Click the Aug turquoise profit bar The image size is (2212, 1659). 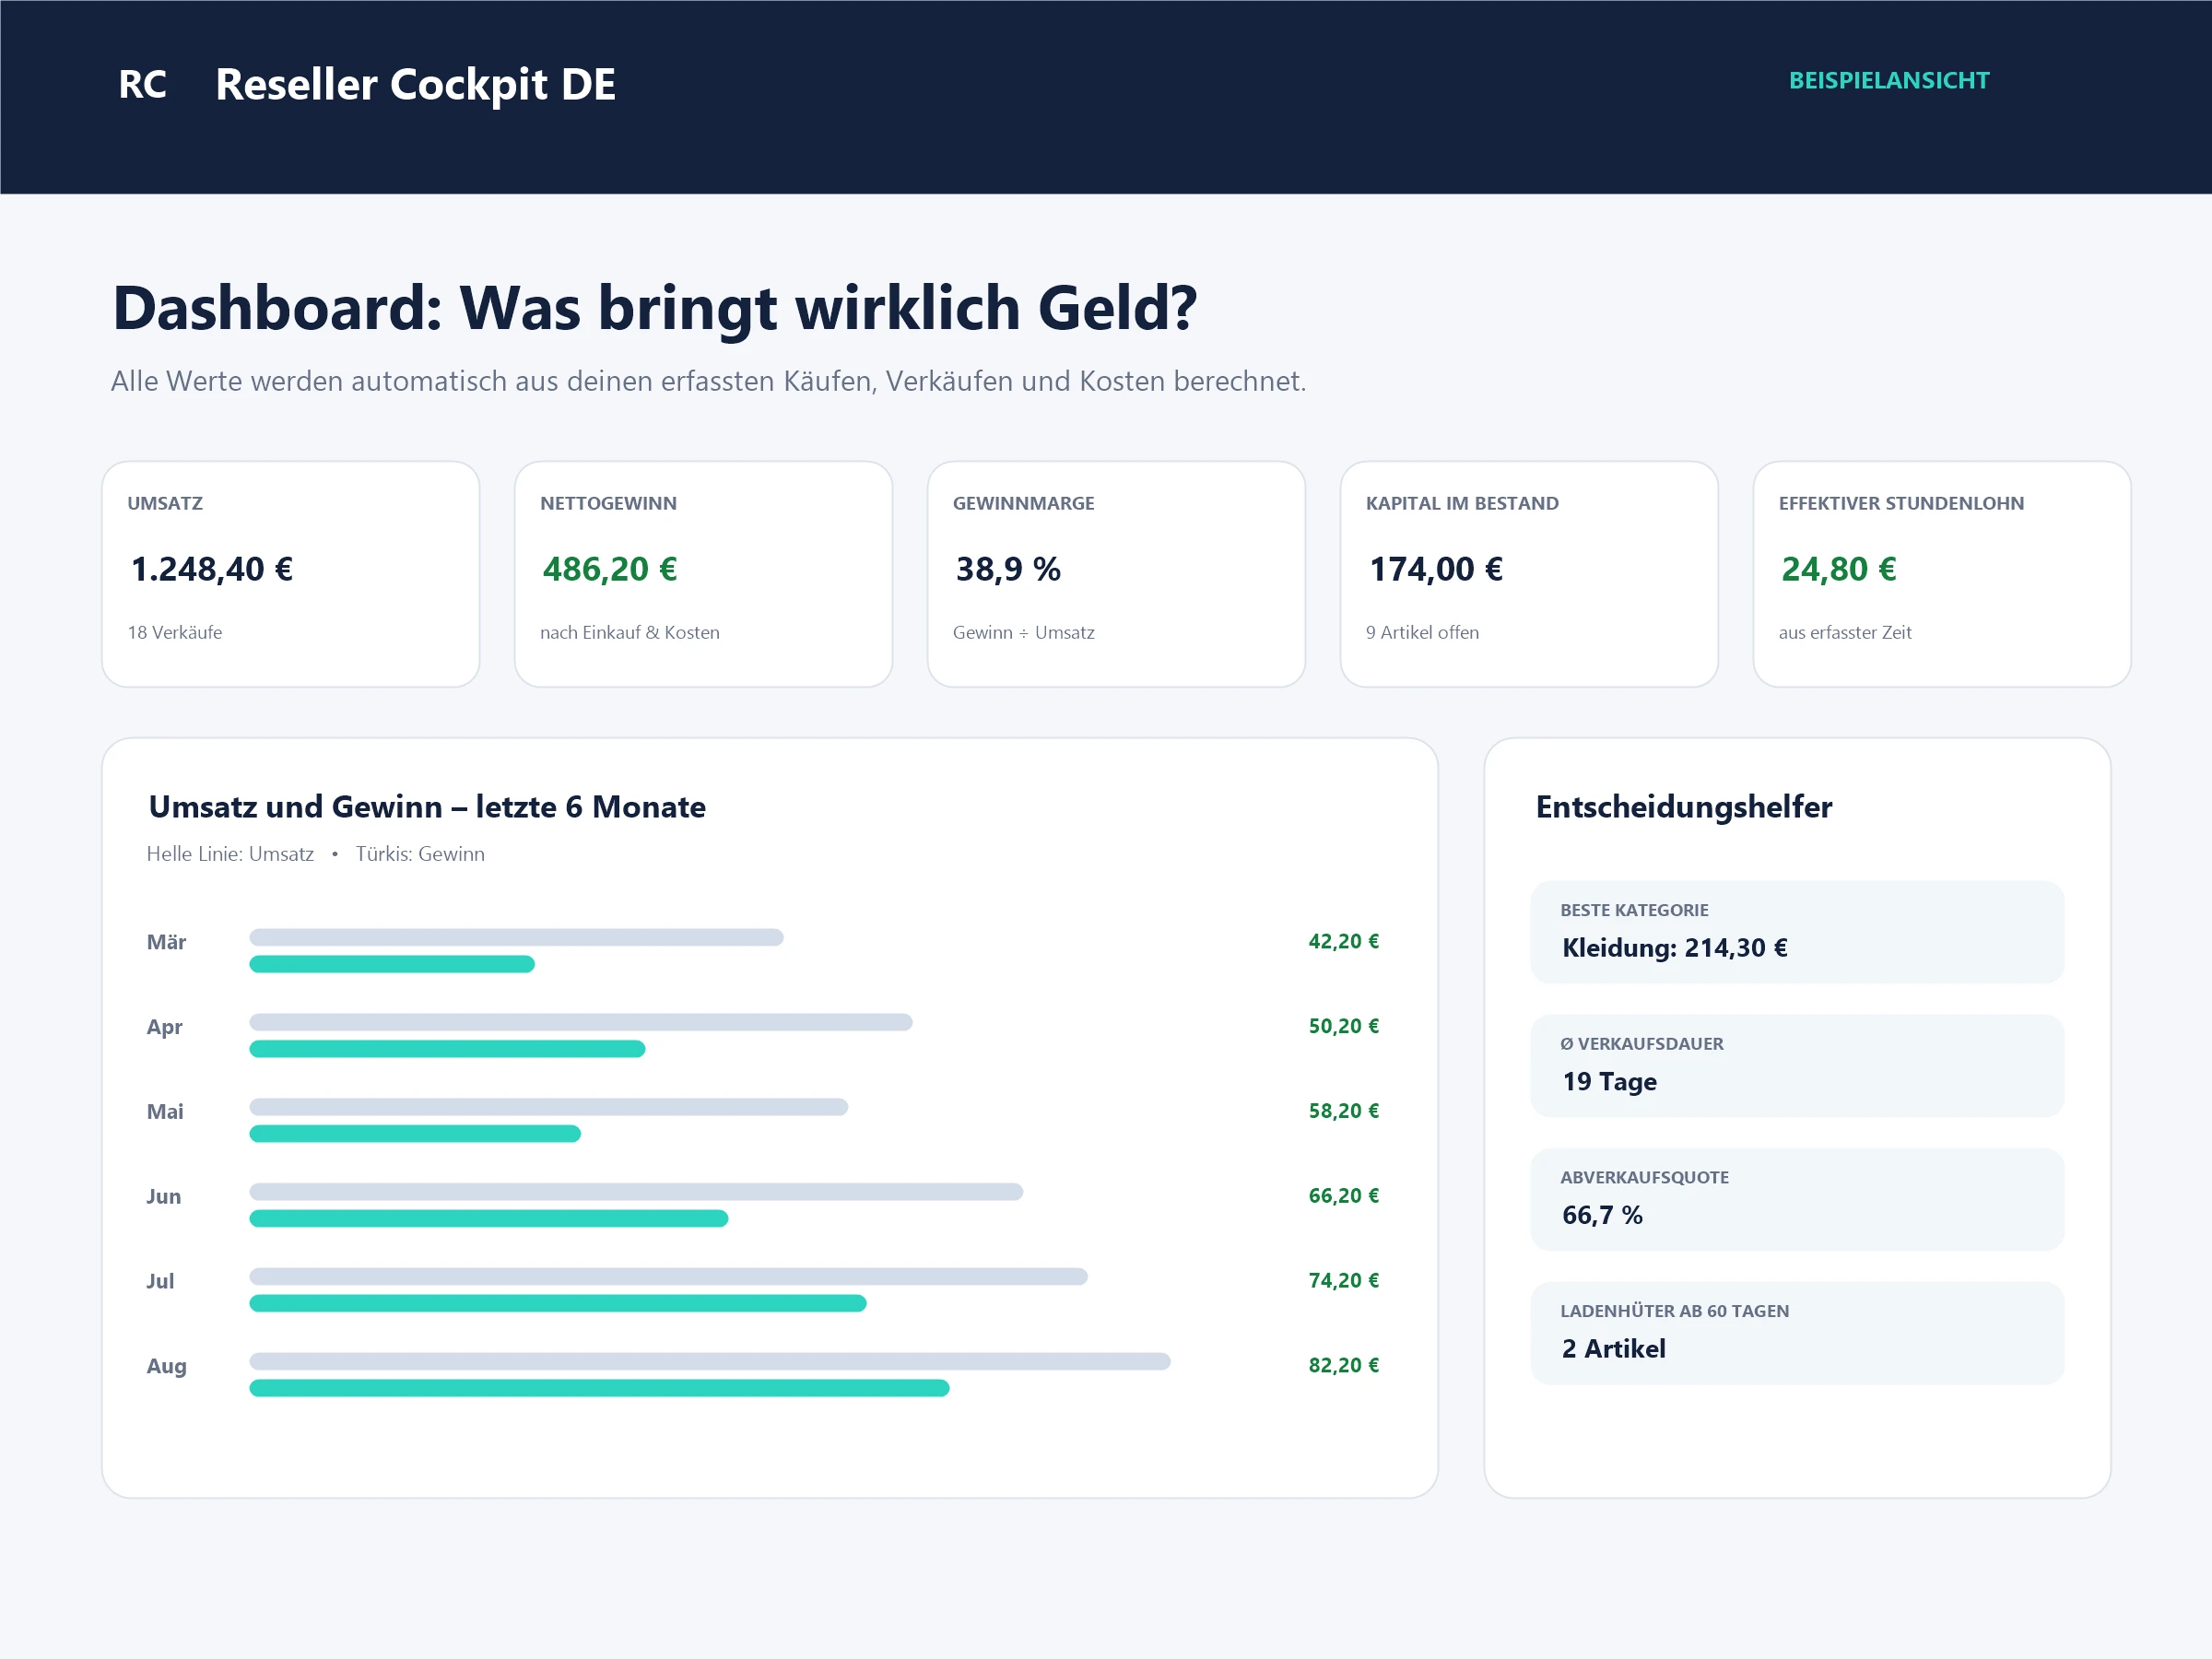pos(599,1389)
